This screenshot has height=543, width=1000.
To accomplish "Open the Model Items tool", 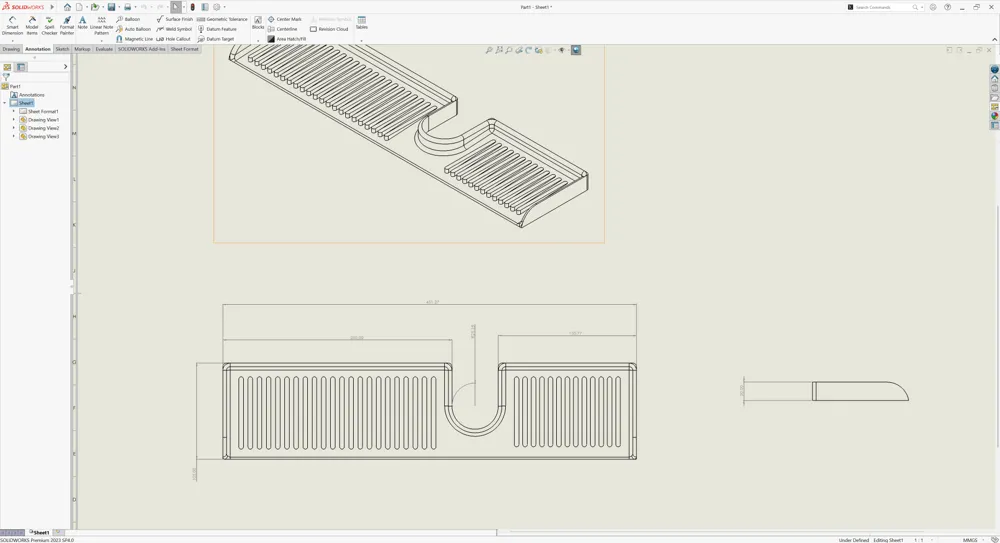I will (x=32, y=26).
